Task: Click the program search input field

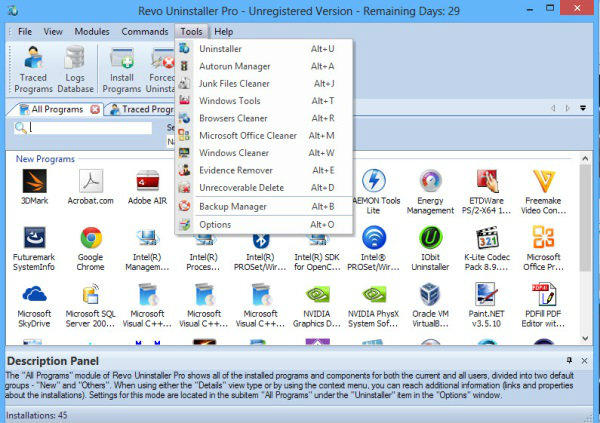Action: pos(90,128)
